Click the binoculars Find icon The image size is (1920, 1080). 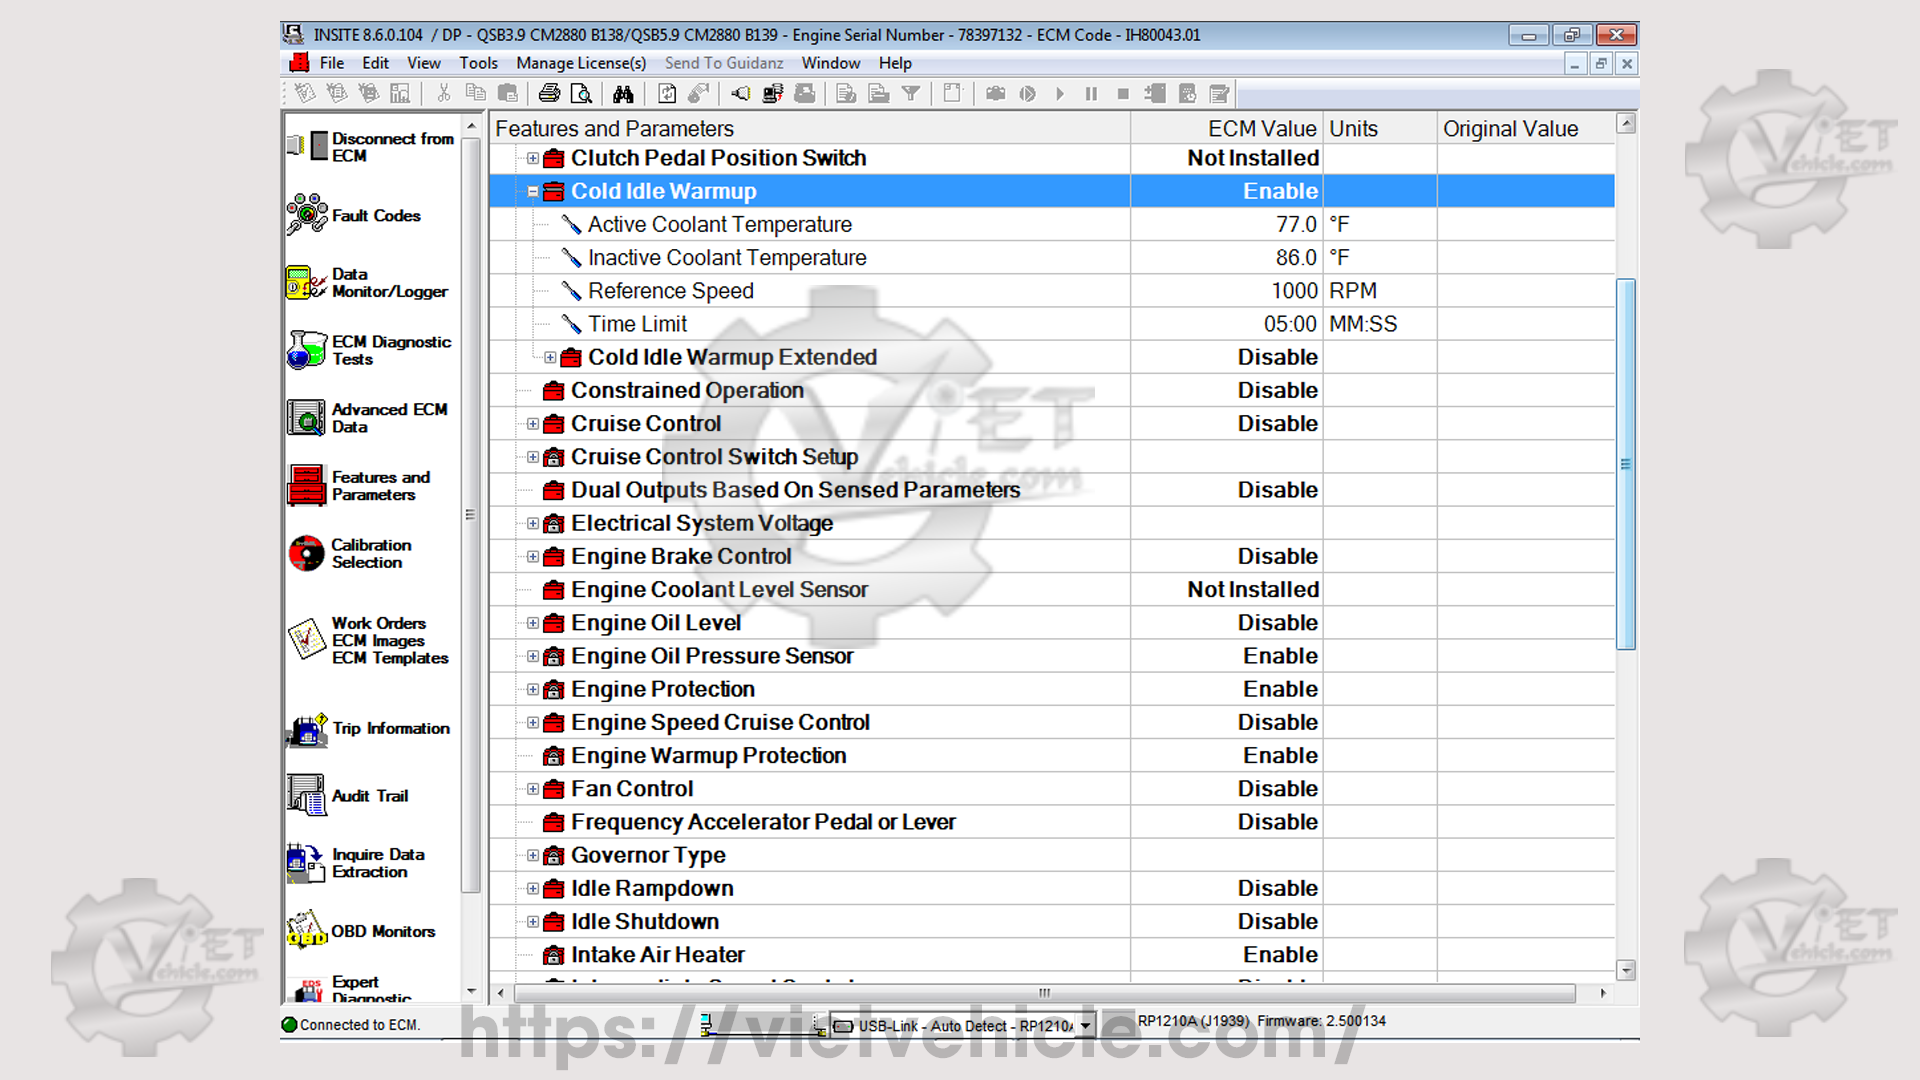tap(623, 94)
